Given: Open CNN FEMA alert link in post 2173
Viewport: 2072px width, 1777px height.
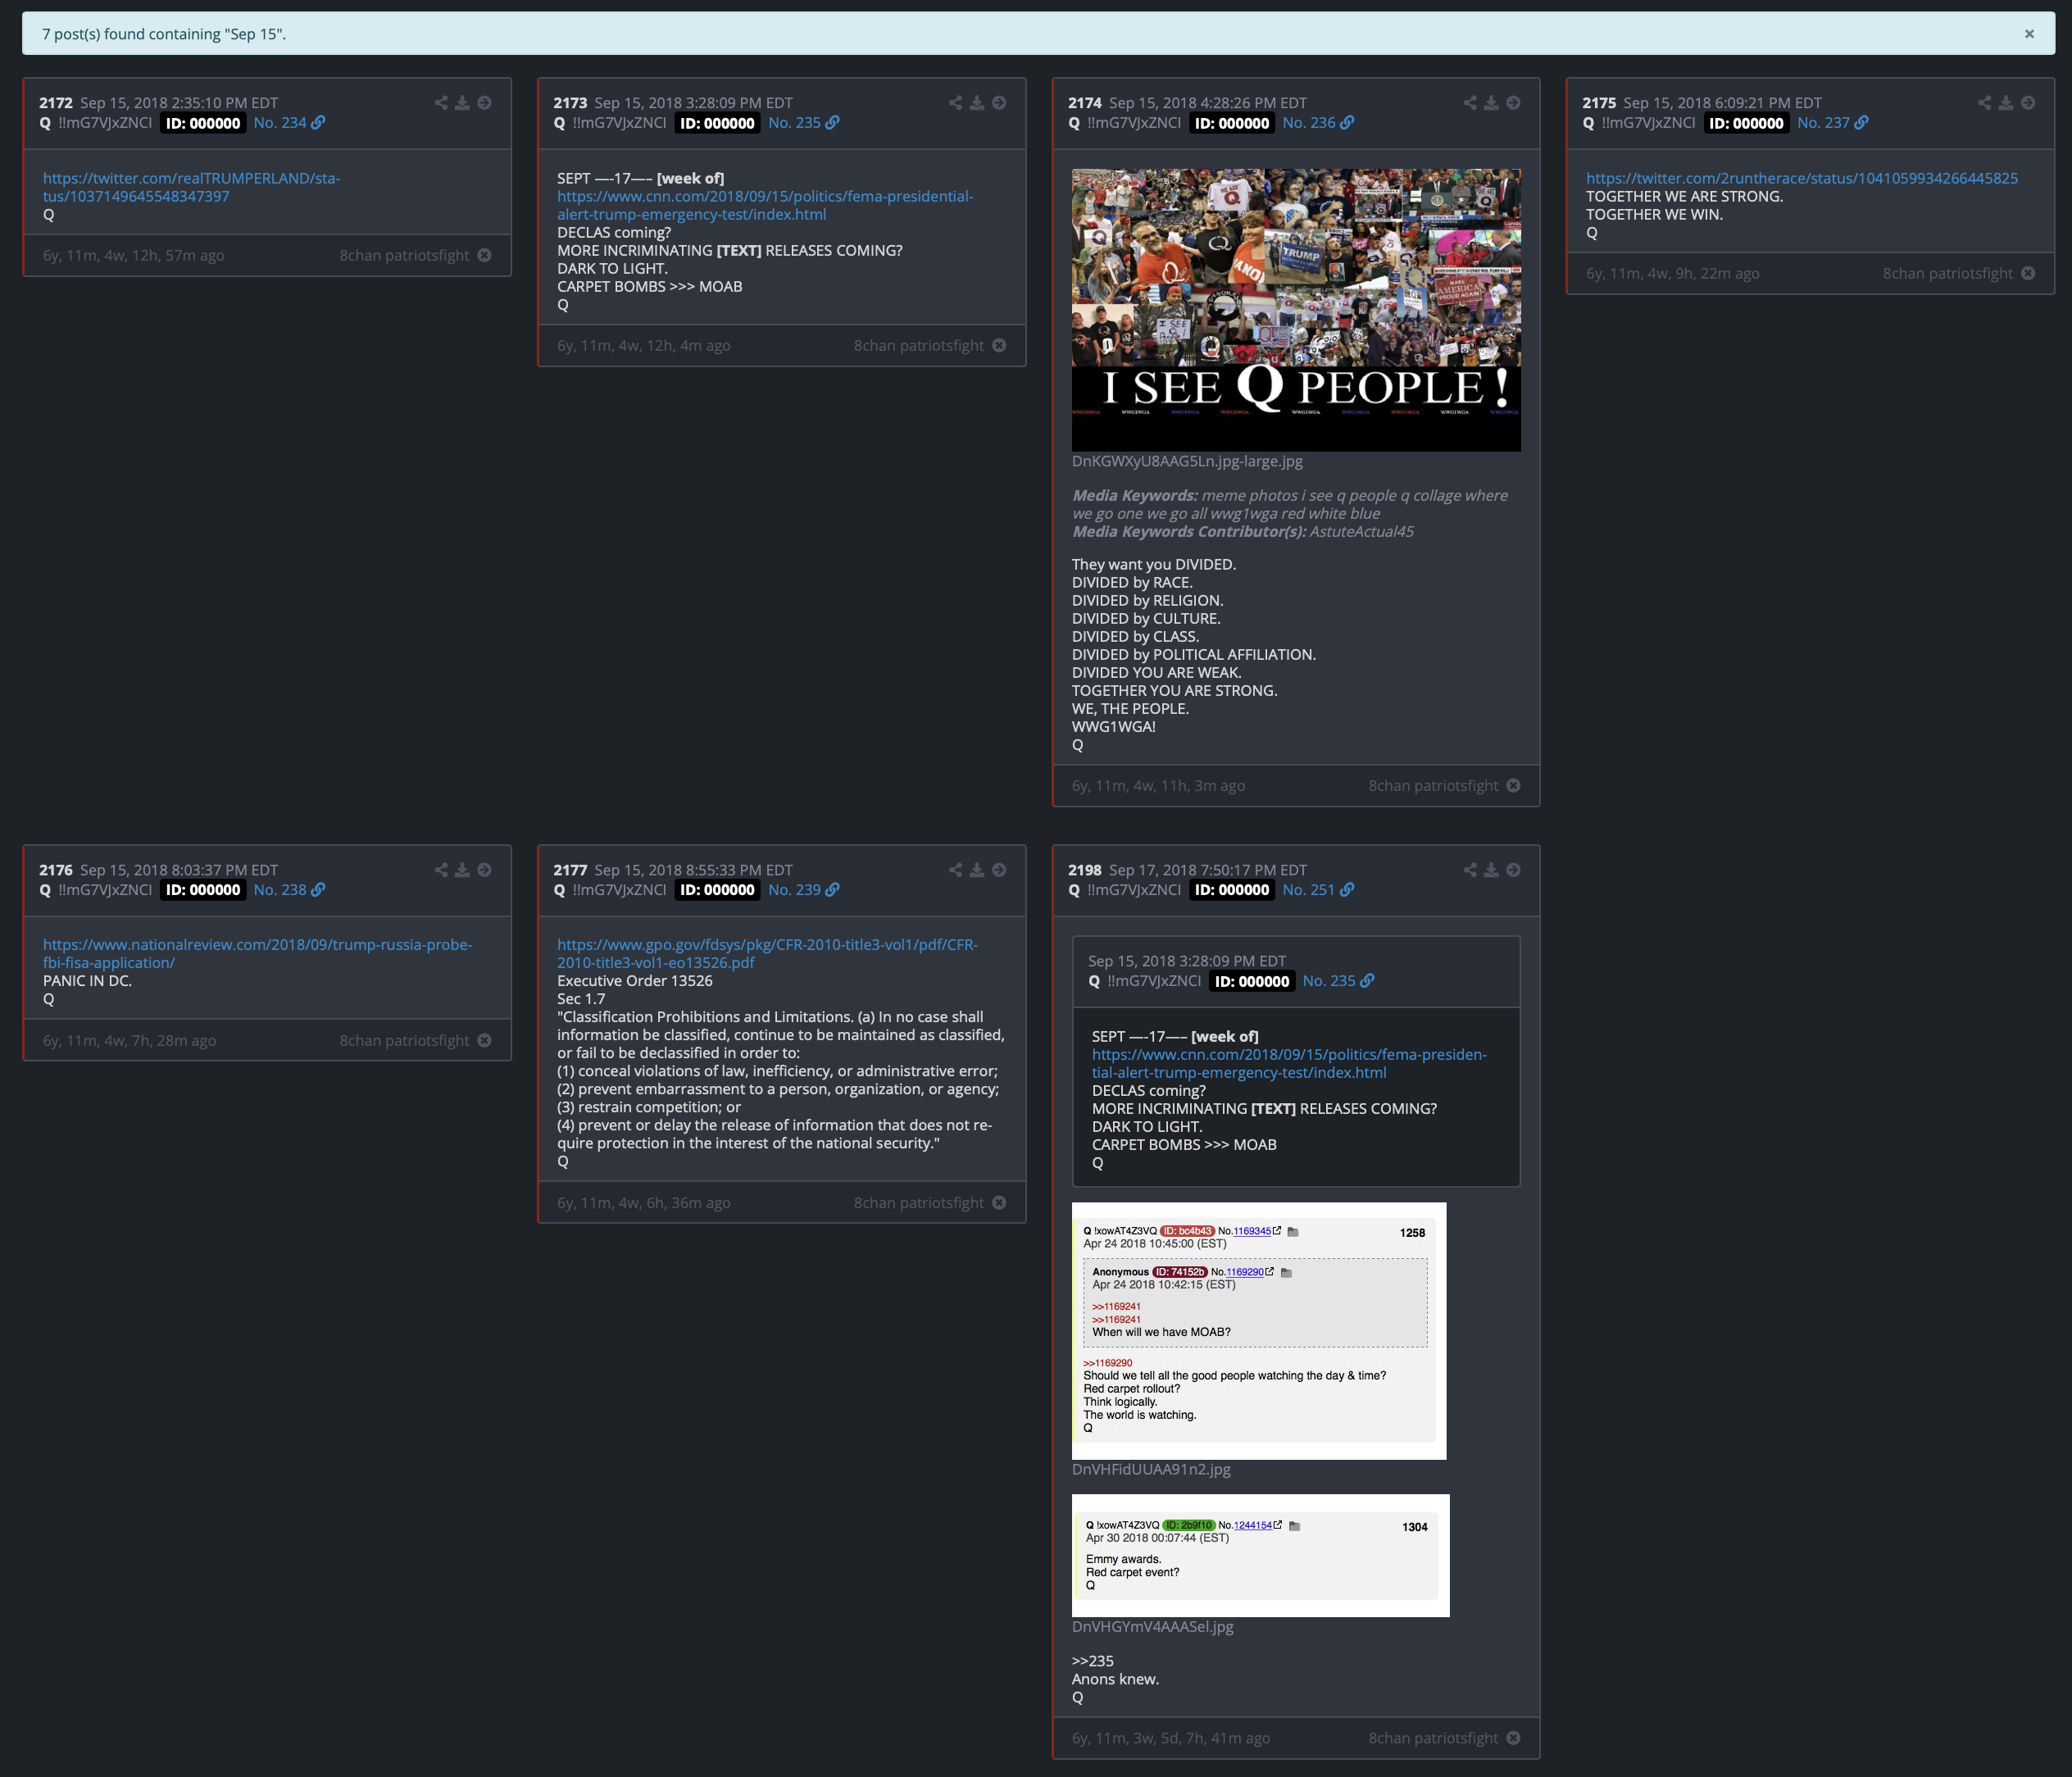Looking at the screenshot, I should tap(765, 205).
